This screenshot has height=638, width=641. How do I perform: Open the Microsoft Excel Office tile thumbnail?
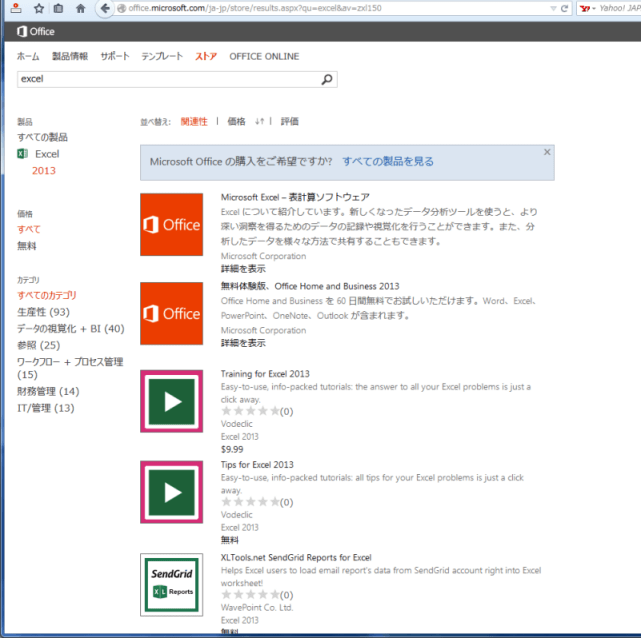coord(171,224)
